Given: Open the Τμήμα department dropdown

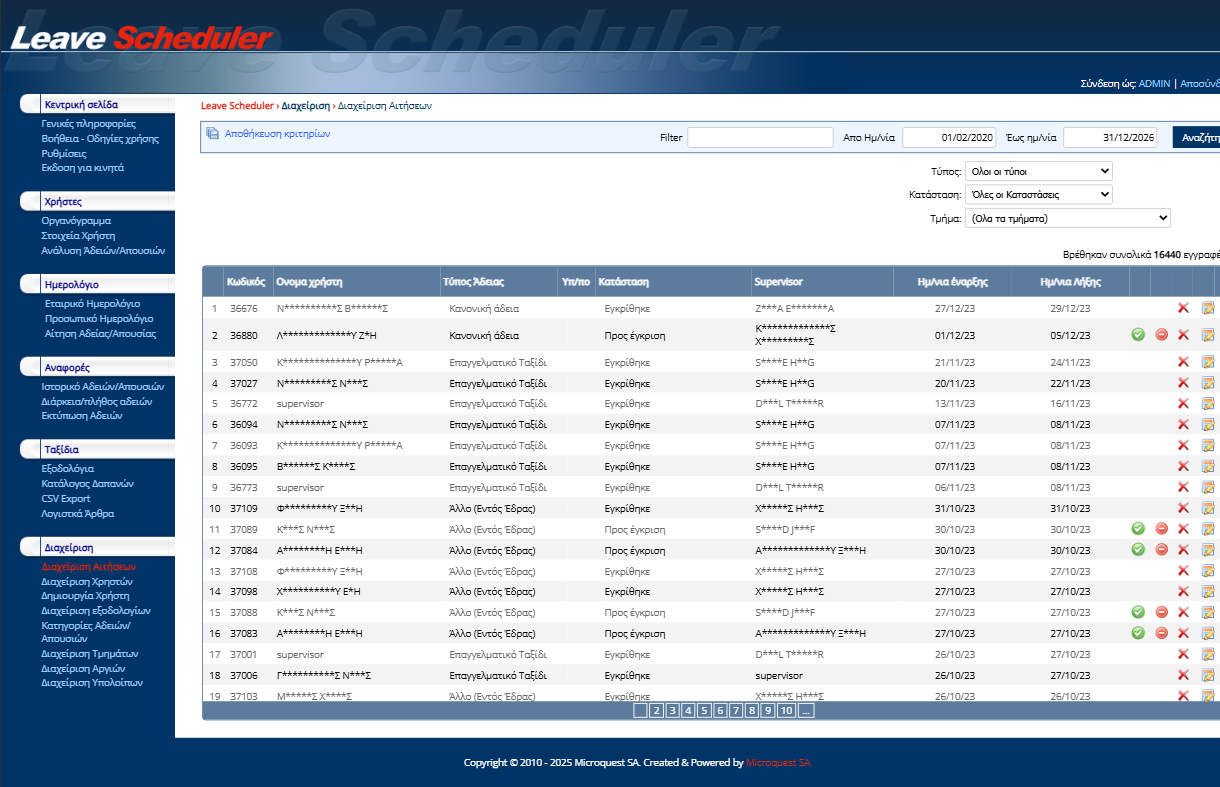Looking at the screenshot, I should 1067,218.
